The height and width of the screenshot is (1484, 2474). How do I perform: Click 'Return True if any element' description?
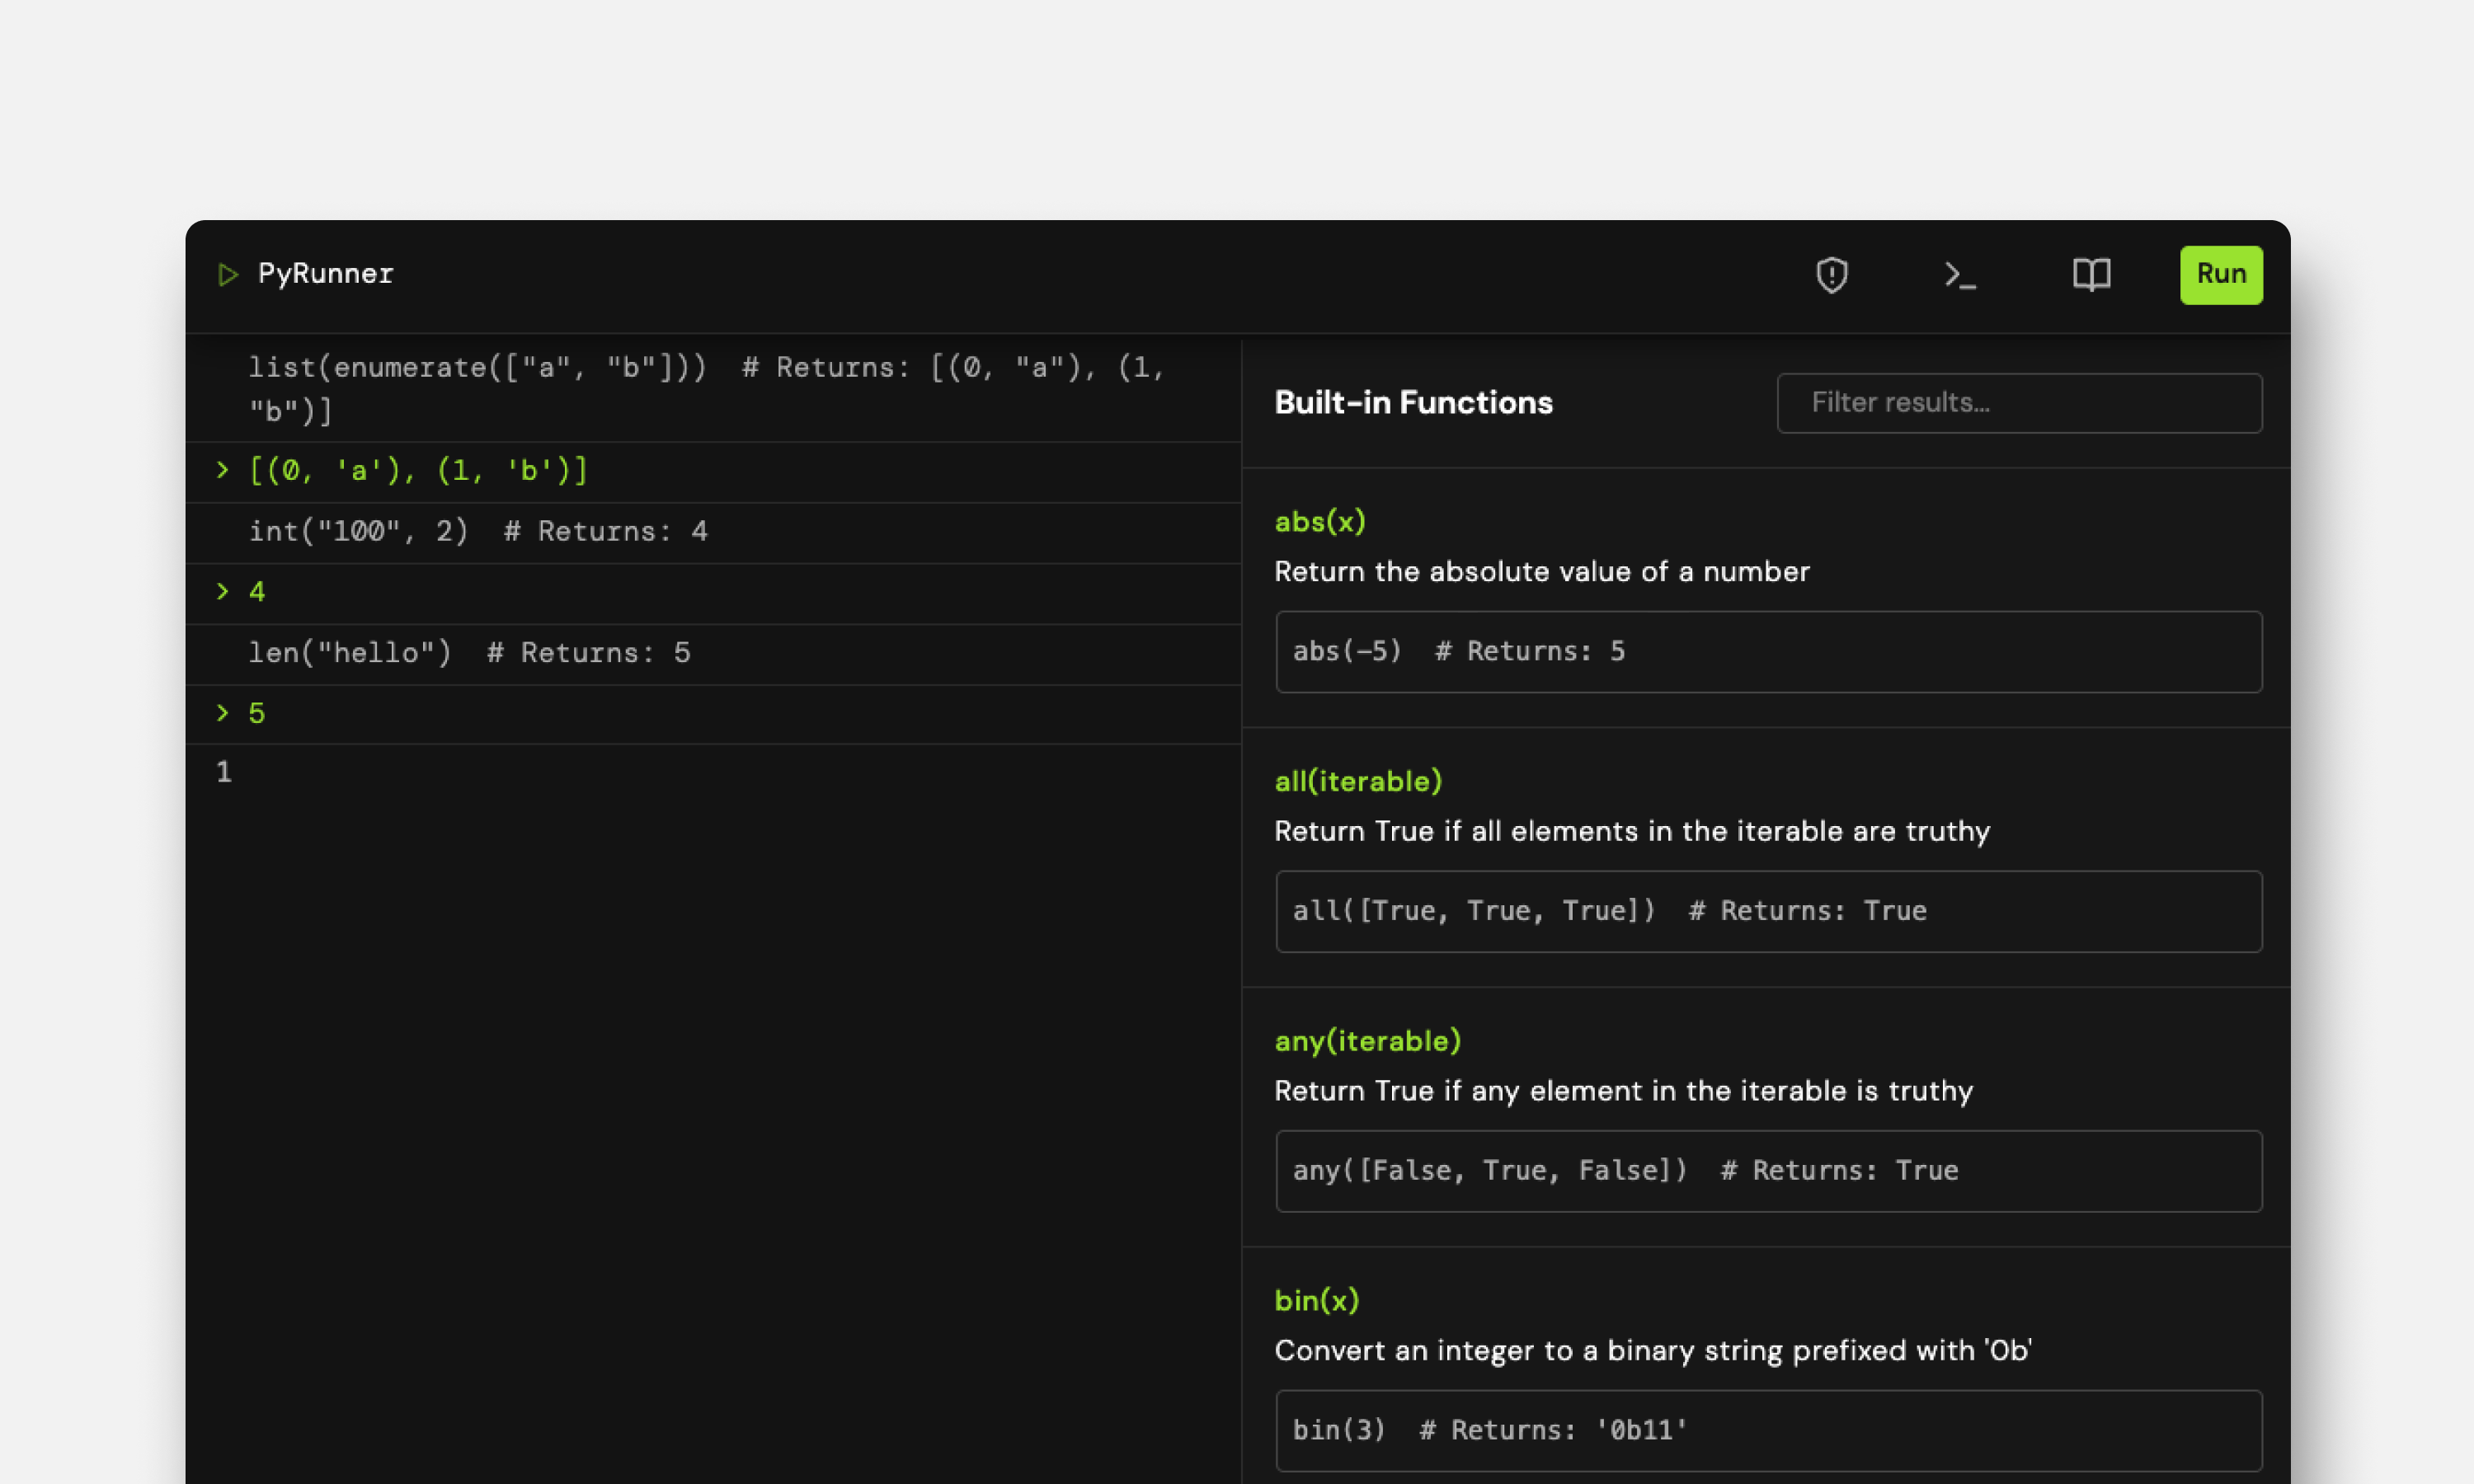click(x=1623, y=1091)
